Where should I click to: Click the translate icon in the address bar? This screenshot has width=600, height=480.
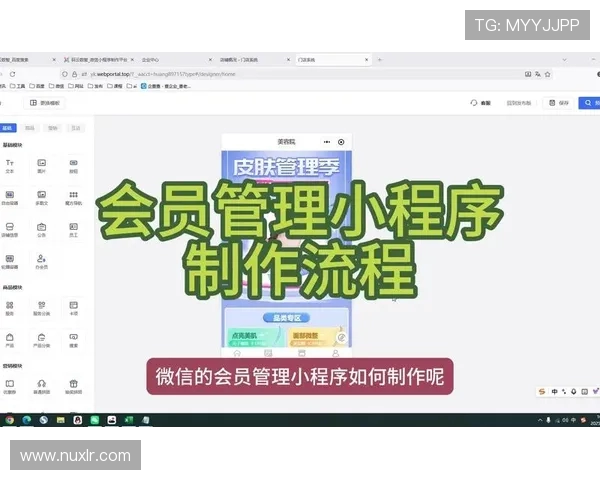(x=538, y=74)
